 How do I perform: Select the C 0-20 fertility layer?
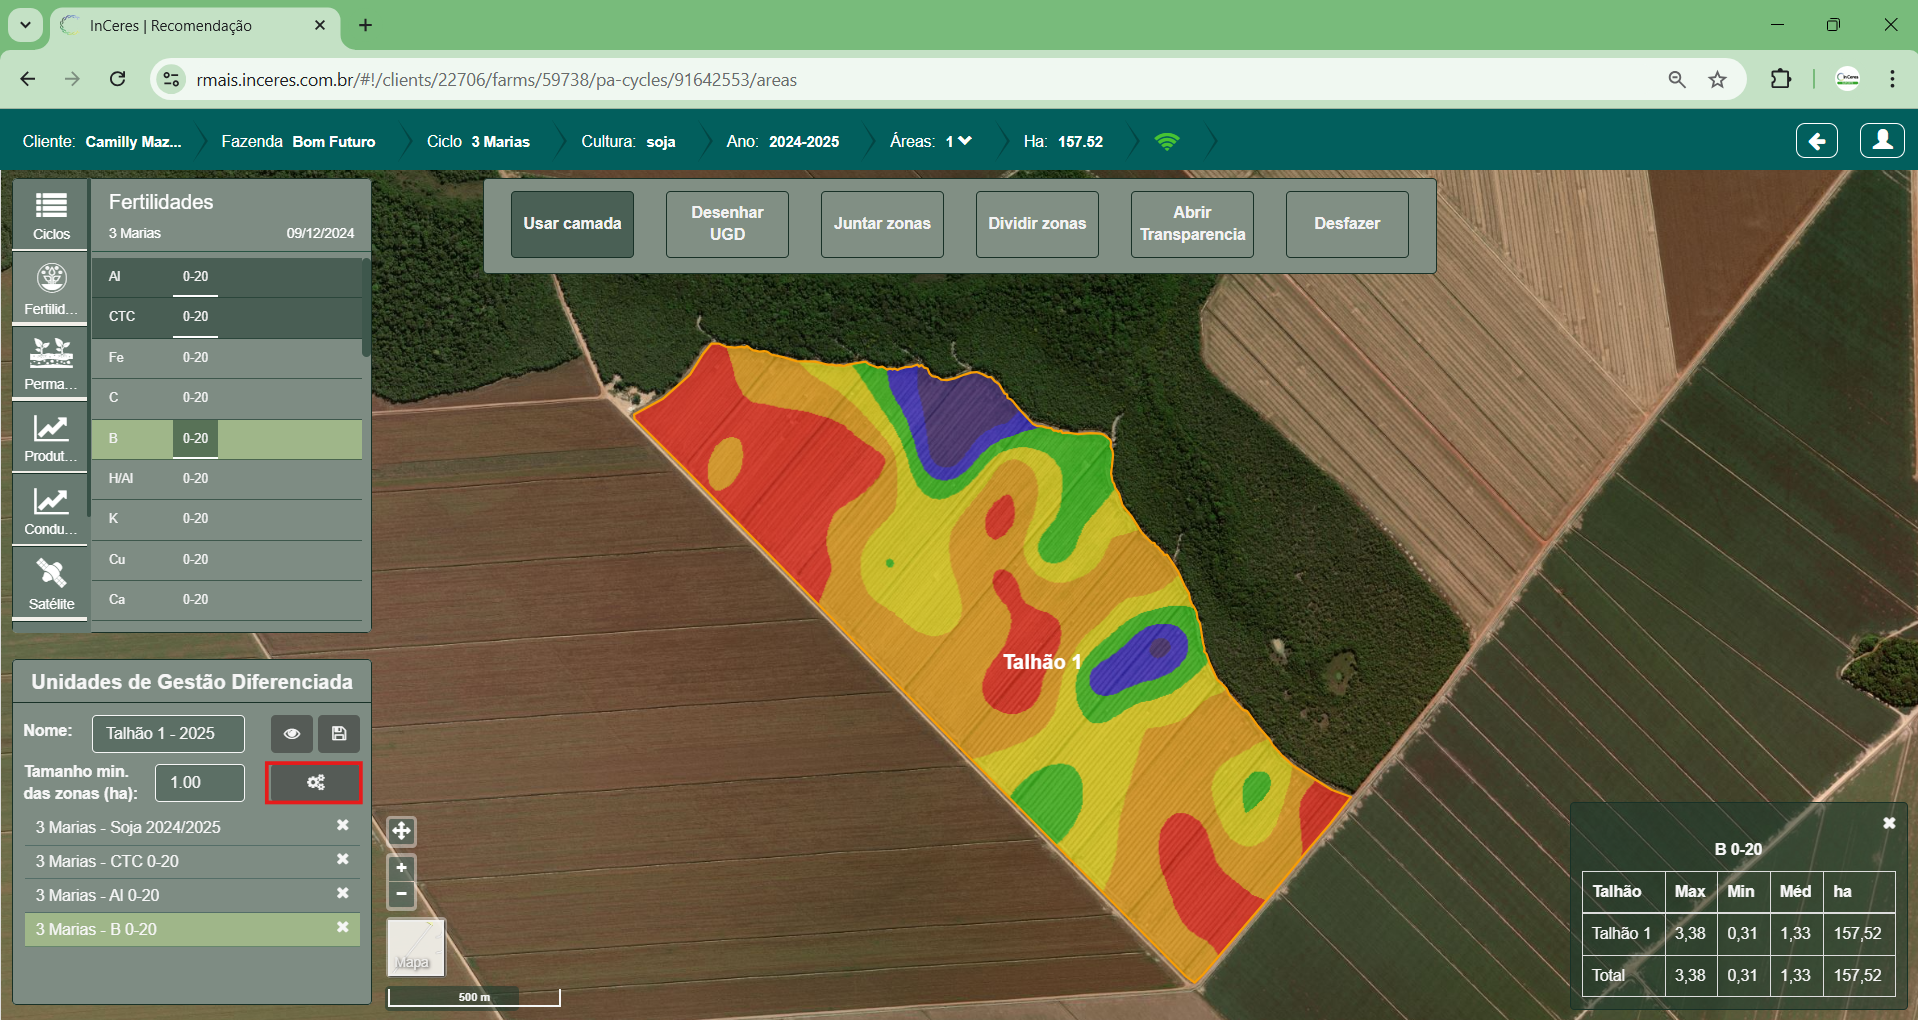click(x=227, y=398)
